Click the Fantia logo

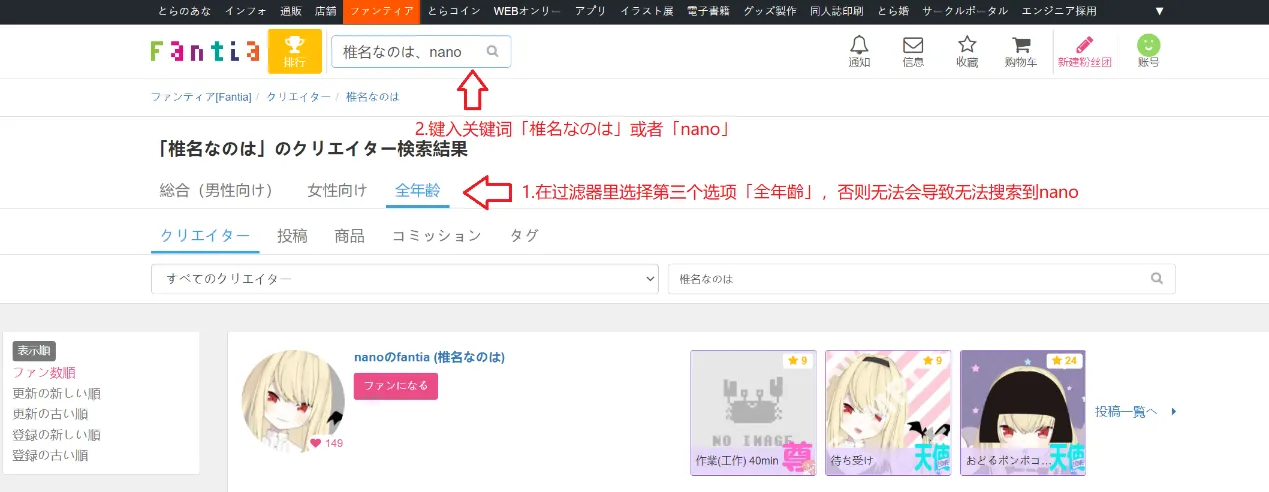pos(205,51)
